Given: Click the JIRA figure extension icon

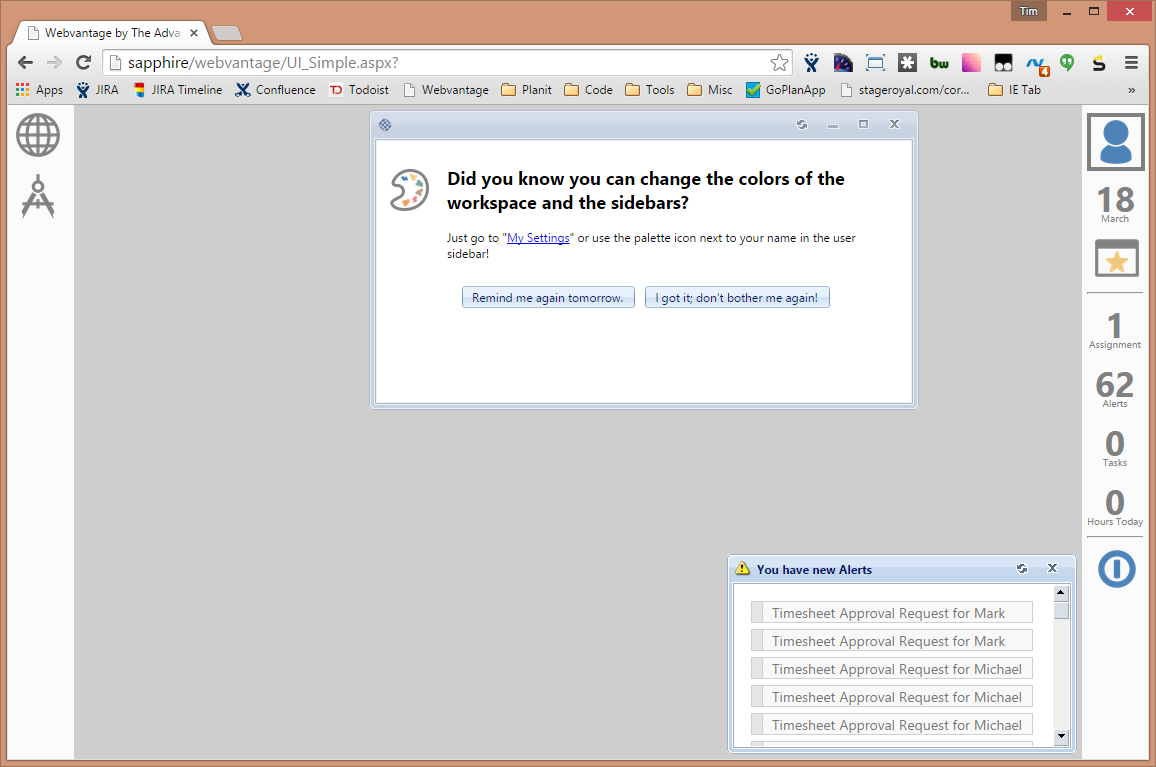Looking at the screenshot, I should 812,63.
